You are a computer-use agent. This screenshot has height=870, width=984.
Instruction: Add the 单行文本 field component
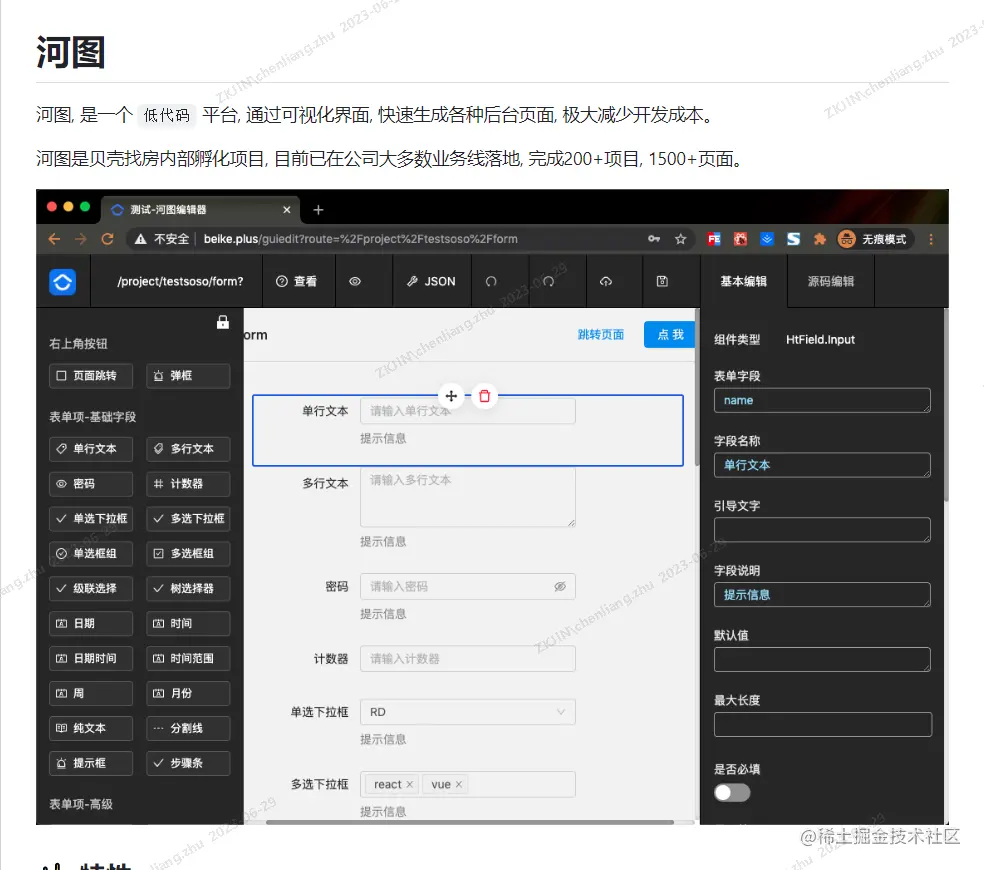(91, 449)
